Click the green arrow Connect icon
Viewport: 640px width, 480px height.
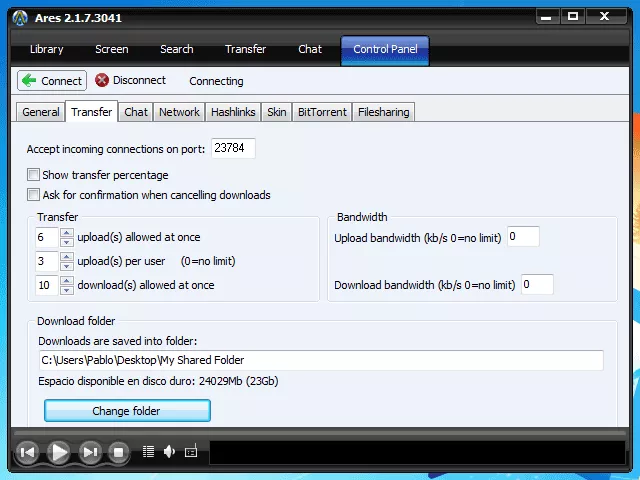tap(29, 80)
